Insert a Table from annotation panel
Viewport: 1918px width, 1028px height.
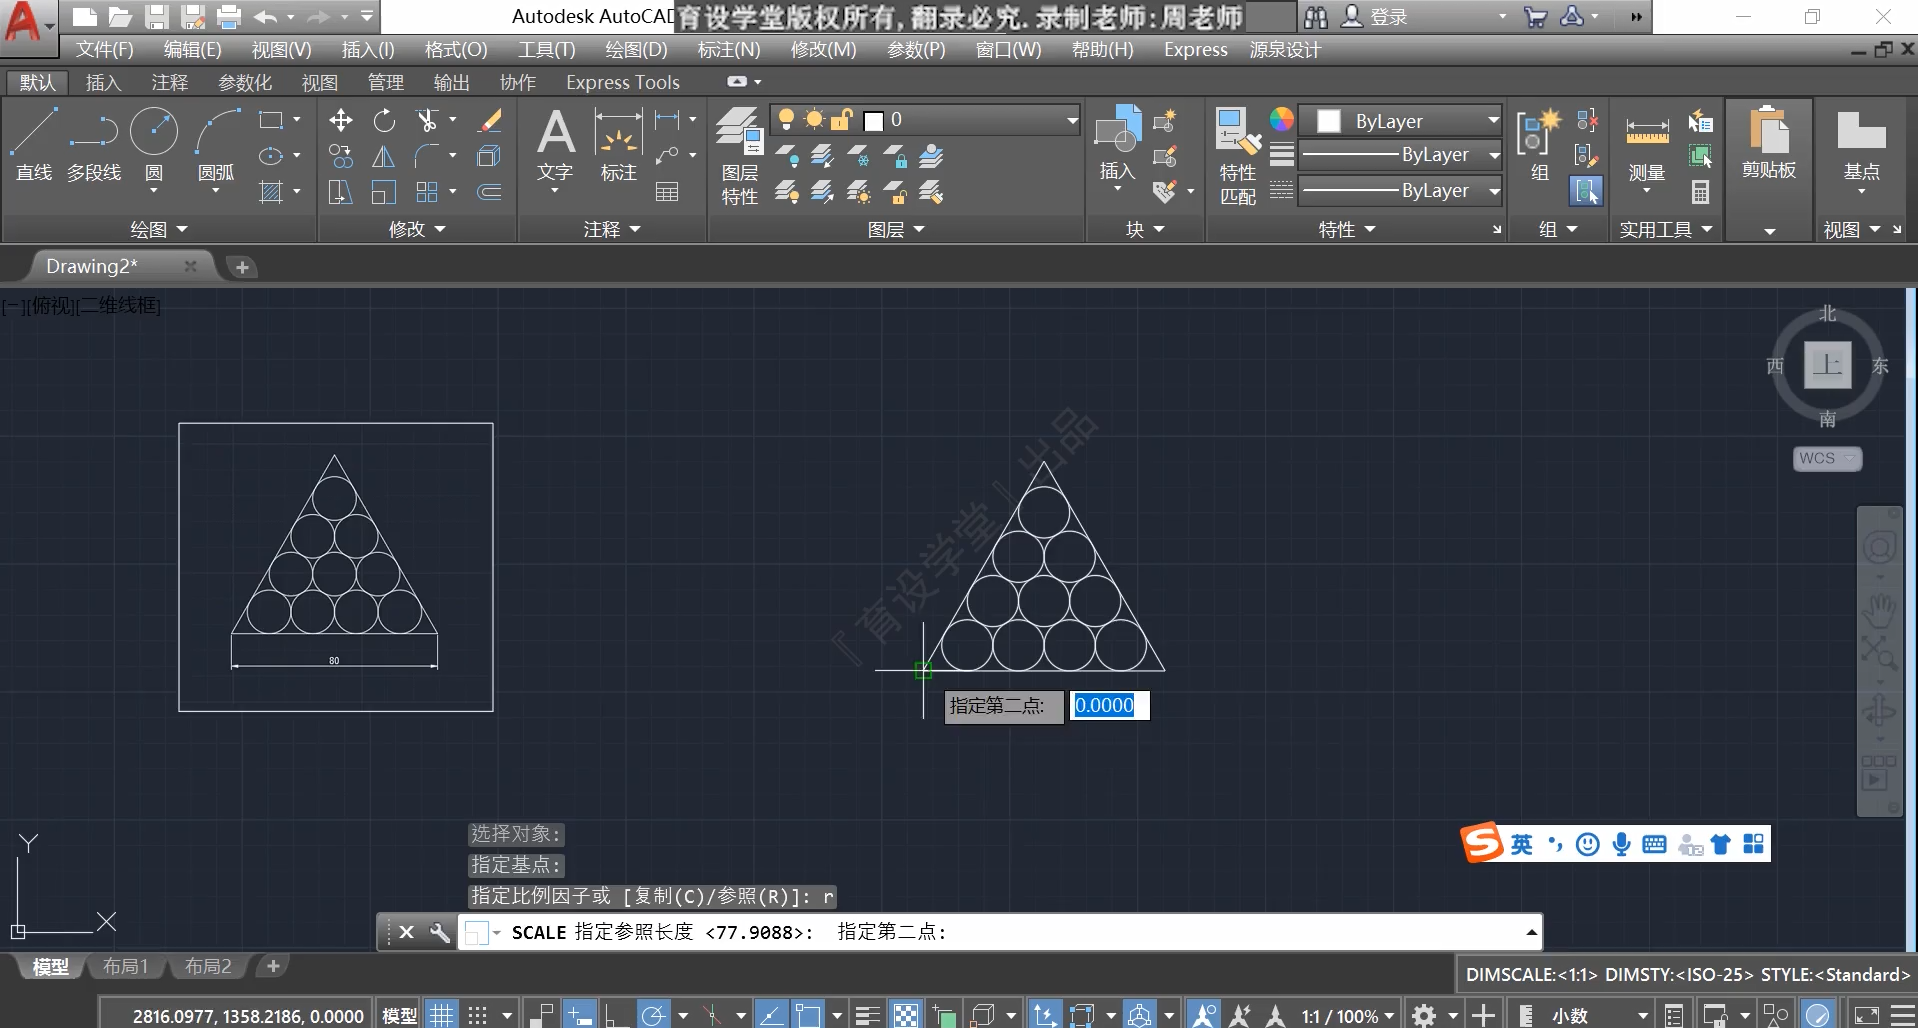coord(667,191)
